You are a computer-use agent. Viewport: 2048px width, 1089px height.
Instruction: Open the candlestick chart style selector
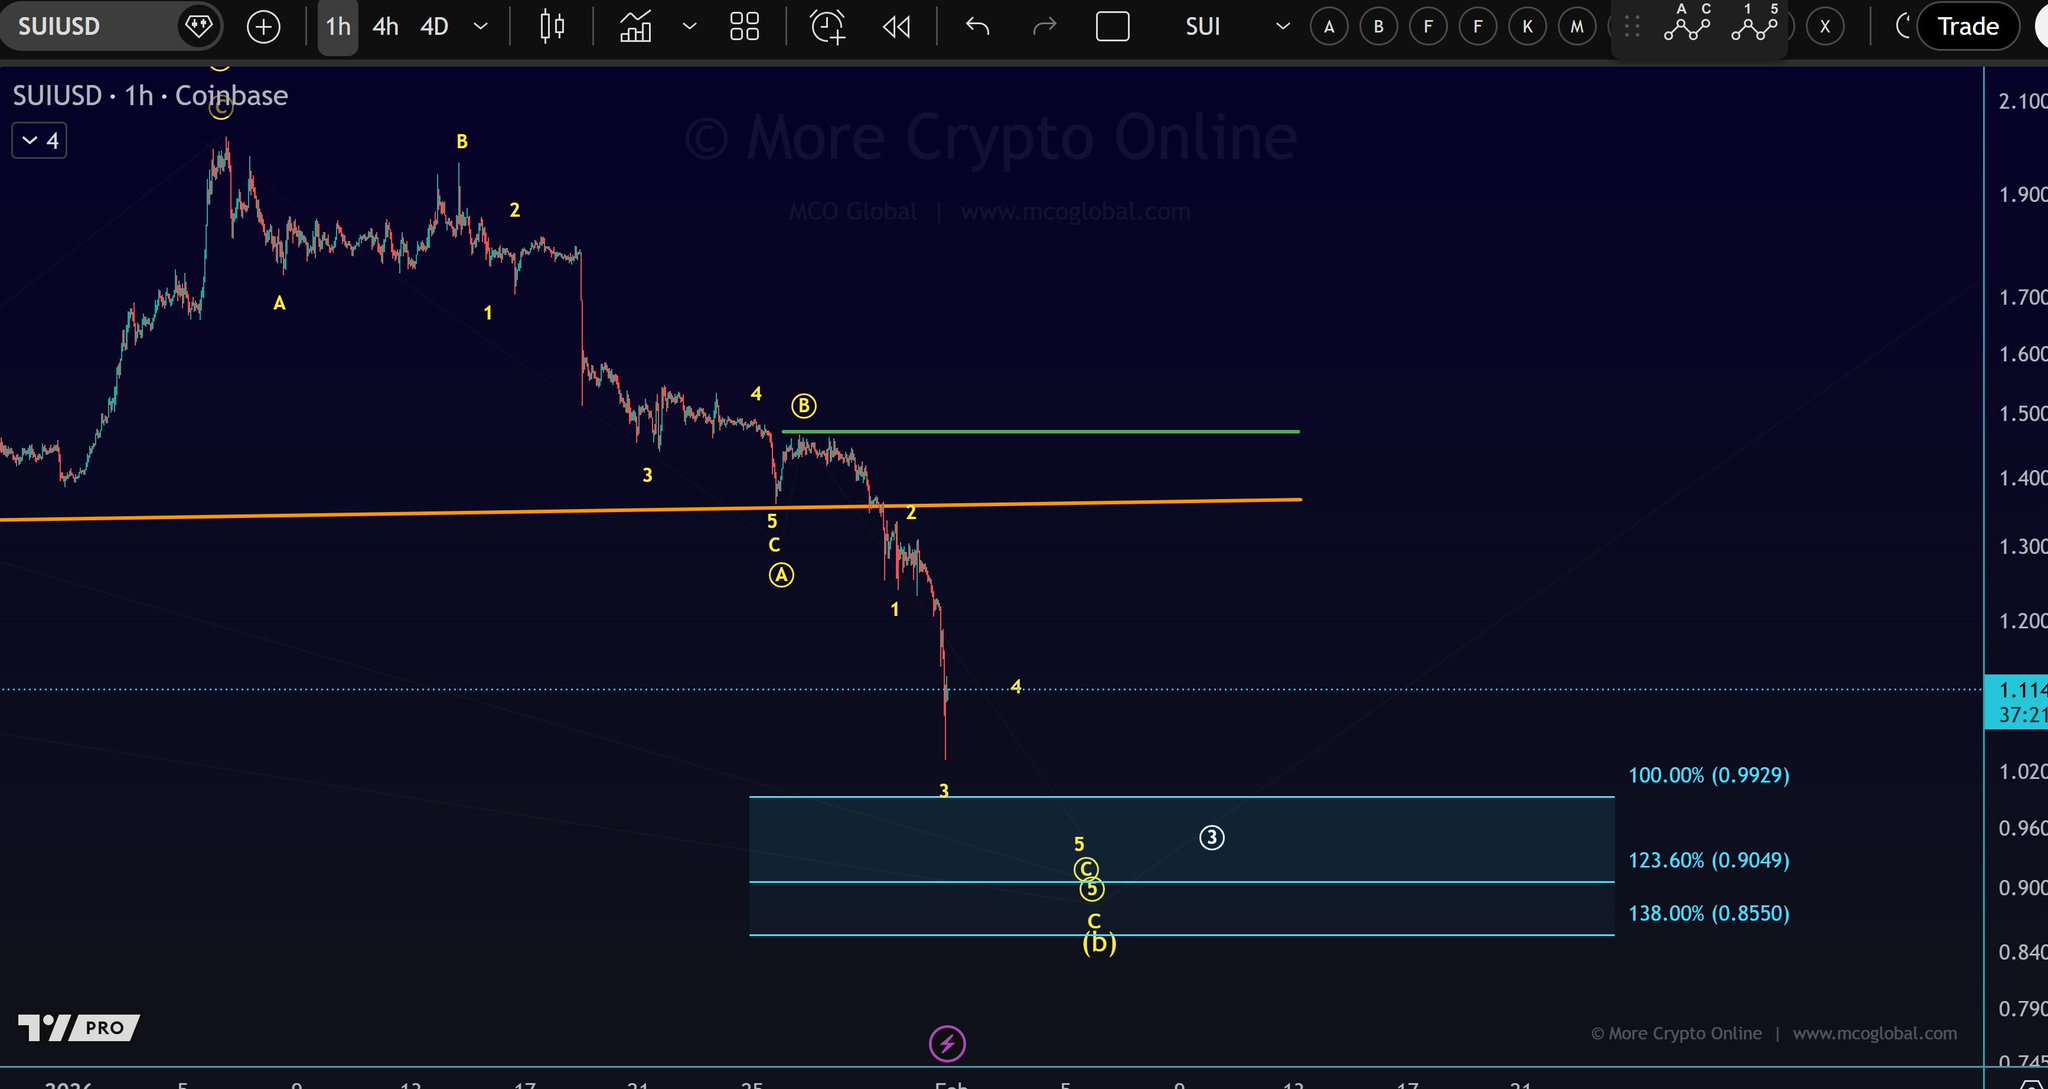click(552, 27)
